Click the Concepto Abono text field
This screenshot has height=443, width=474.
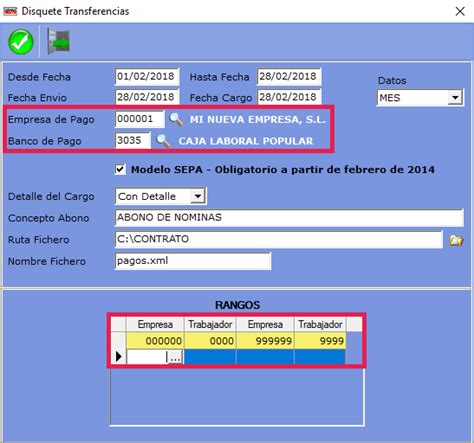[289, 218]
